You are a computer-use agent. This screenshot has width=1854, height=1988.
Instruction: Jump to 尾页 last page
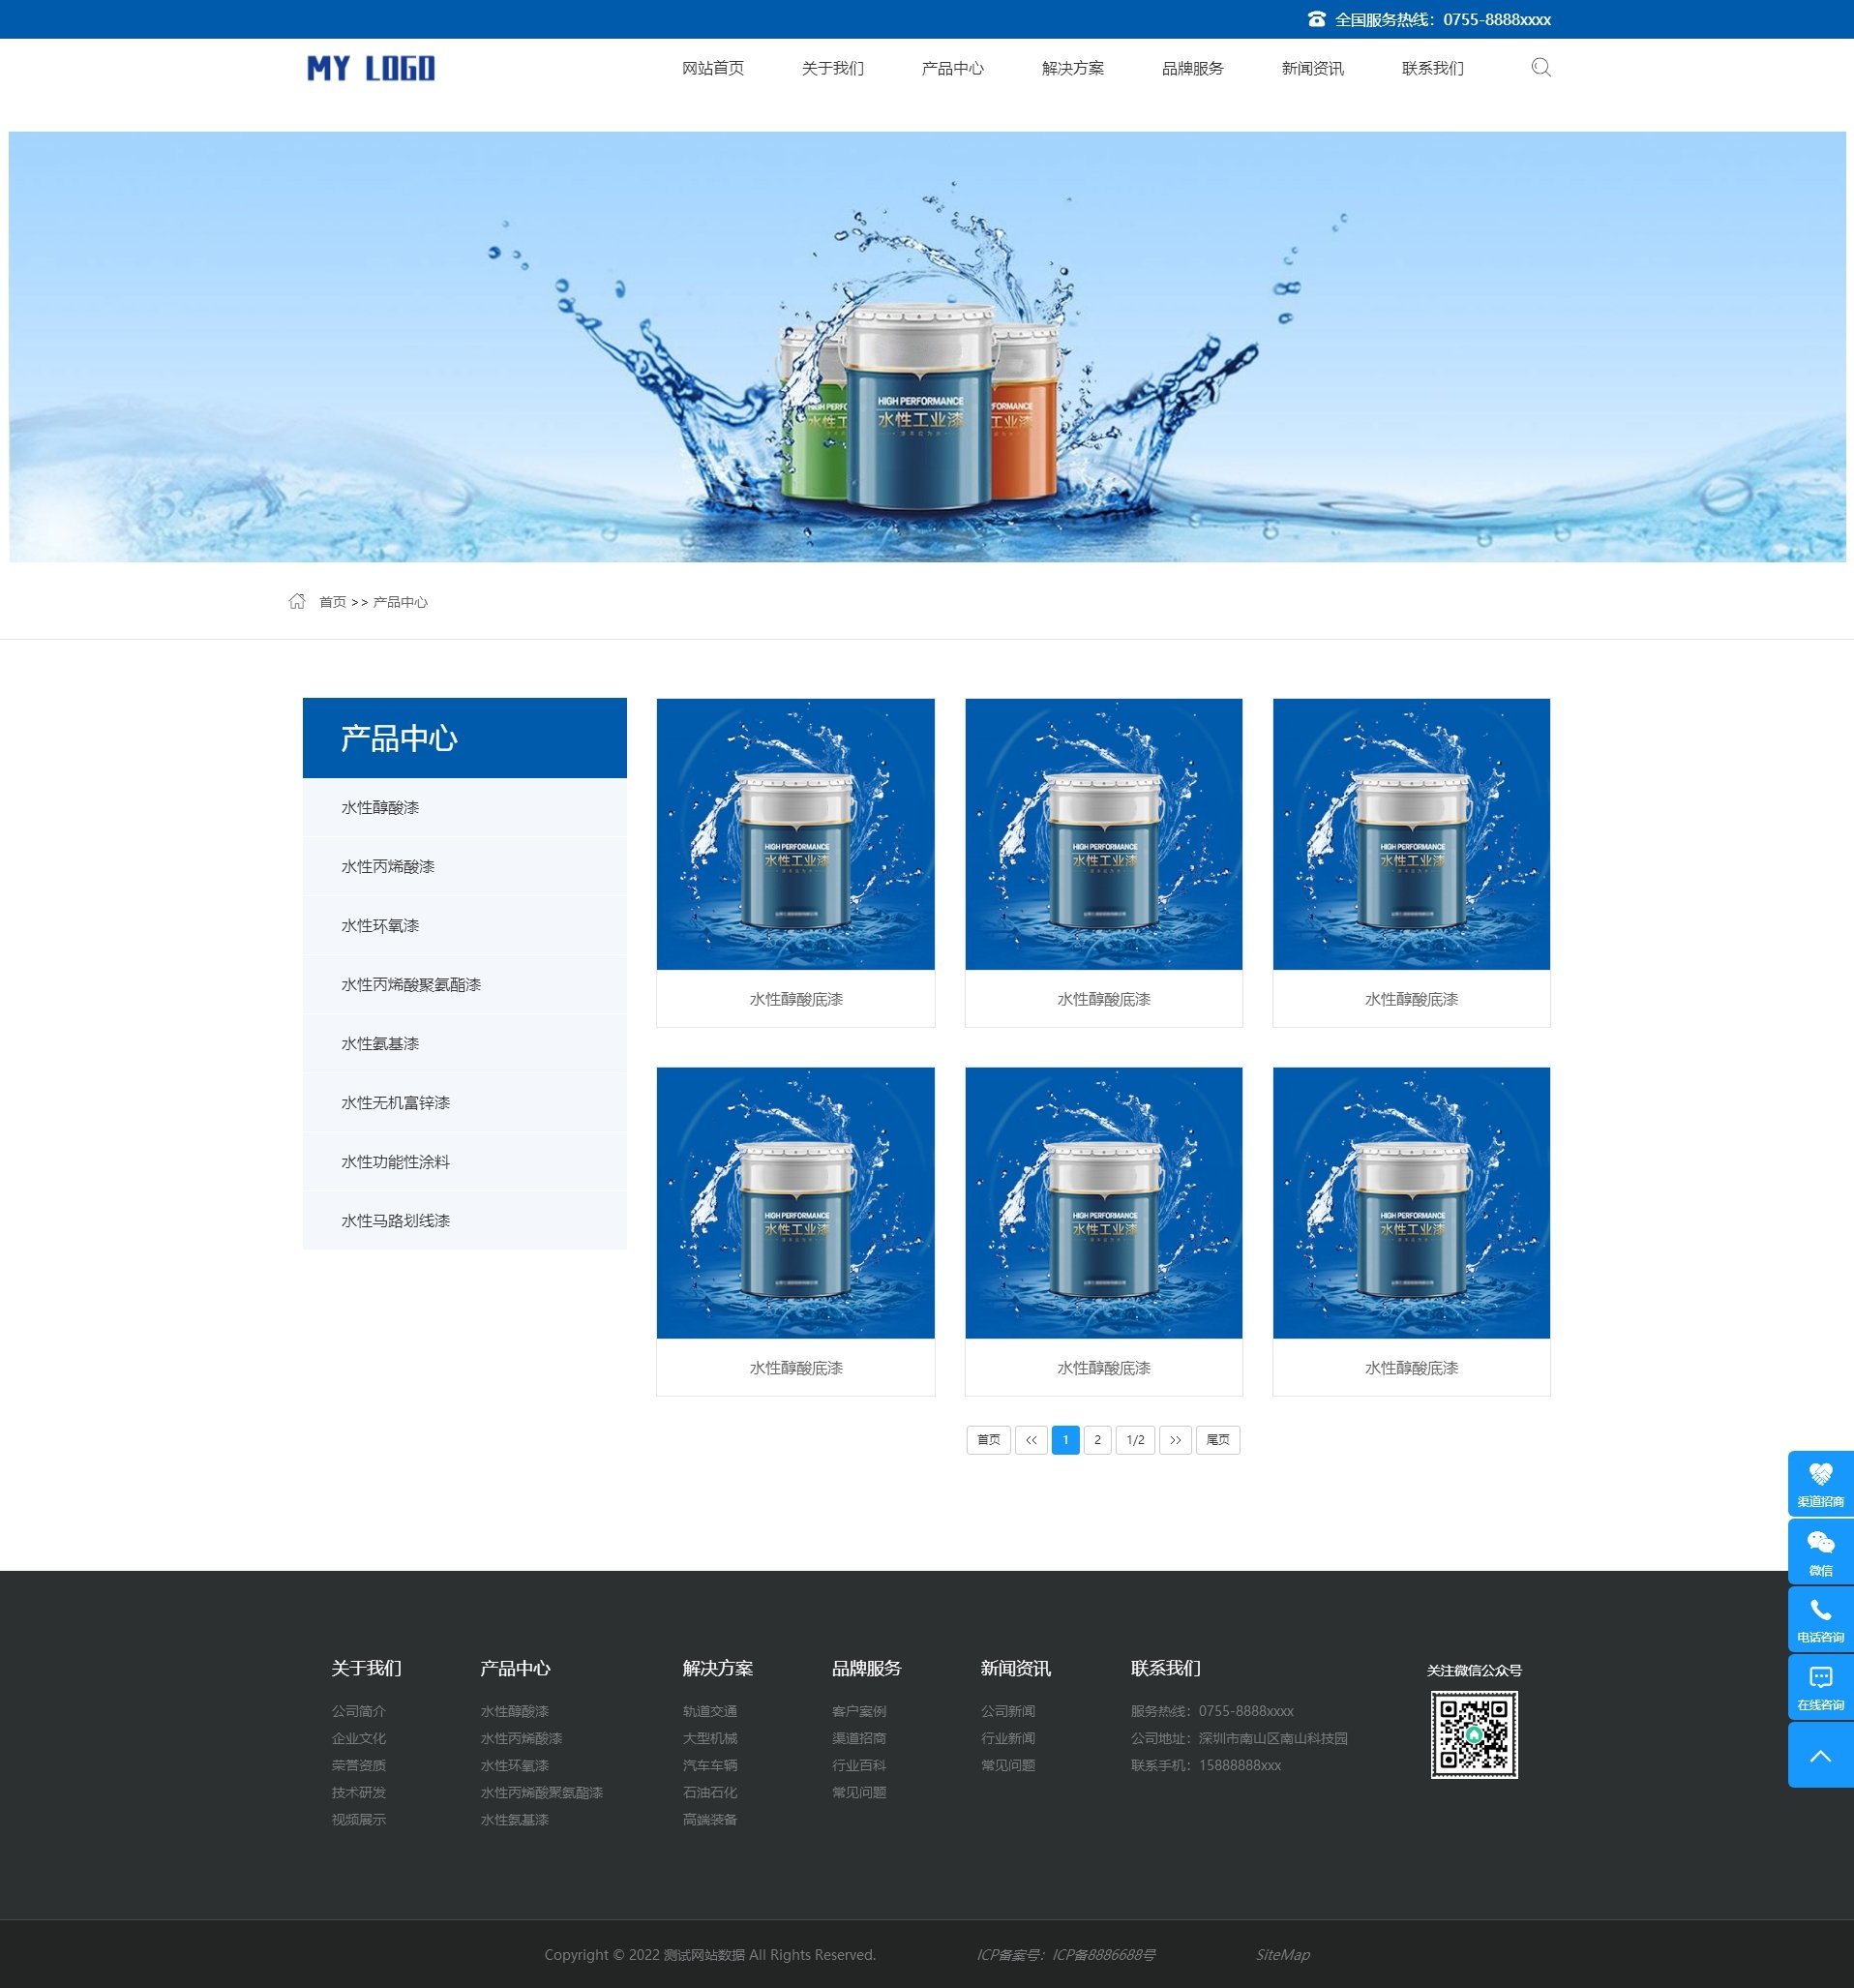1217,1440
